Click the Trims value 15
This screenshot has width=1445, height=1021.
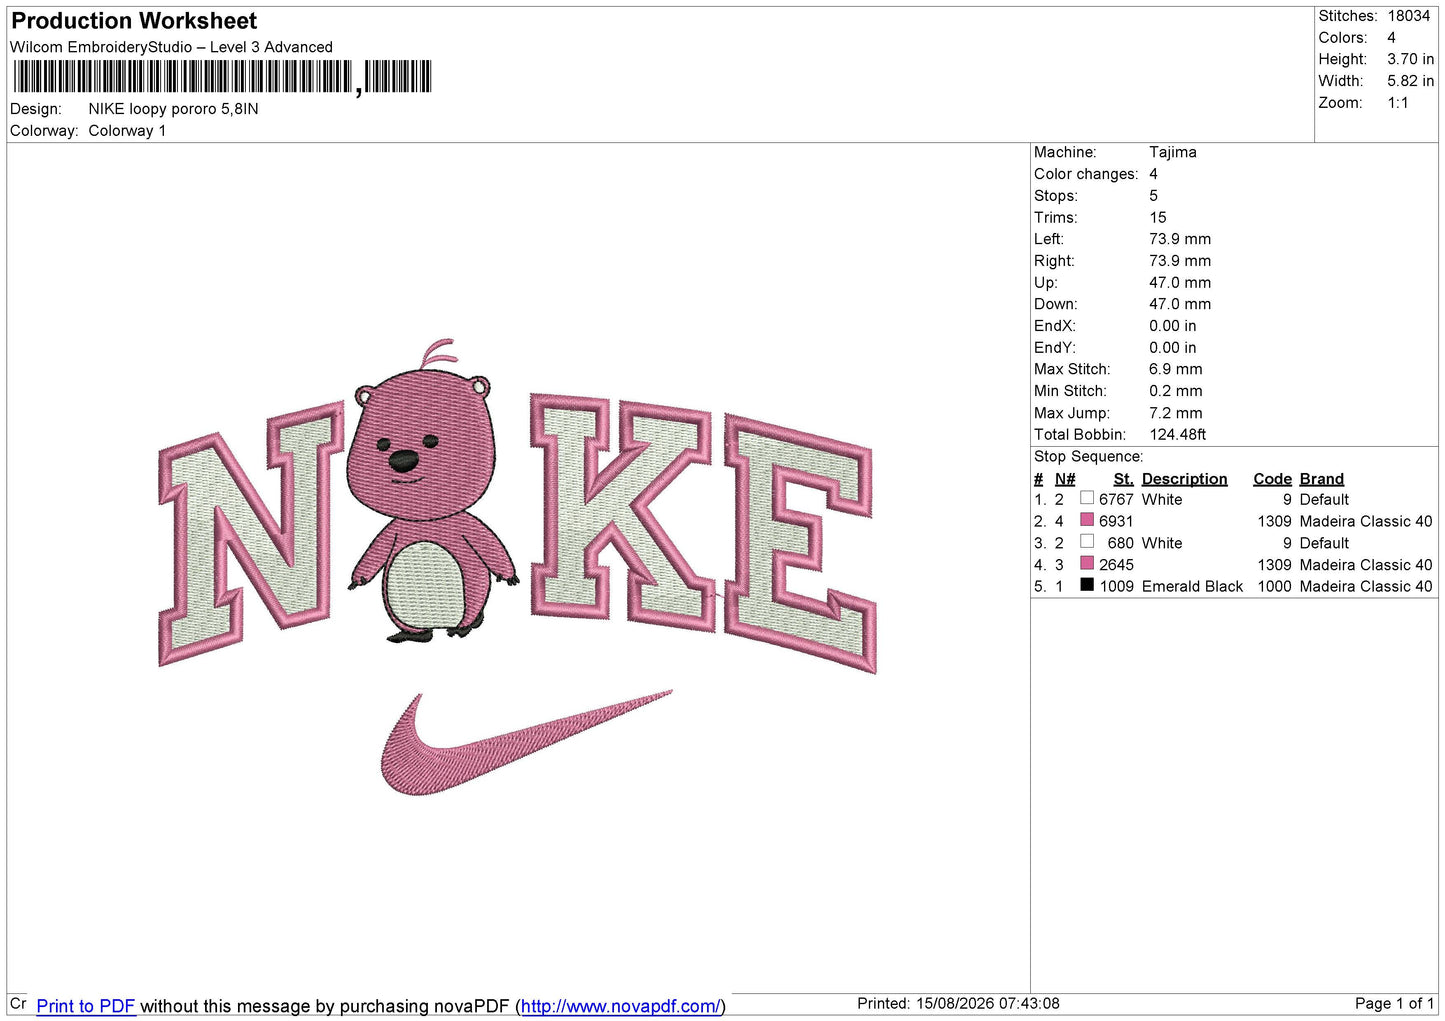(1157, 217)
